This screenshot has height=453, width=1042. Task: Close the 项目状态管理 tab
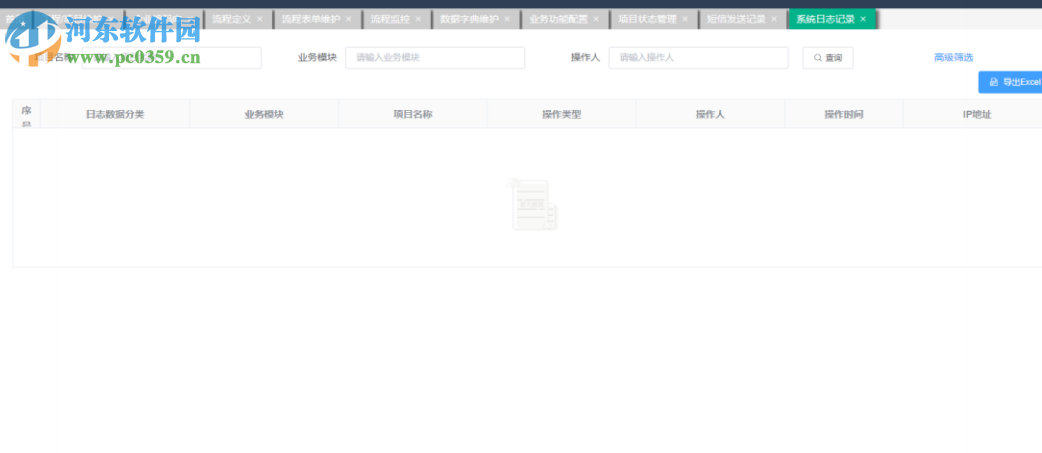(x=685, y=19)
